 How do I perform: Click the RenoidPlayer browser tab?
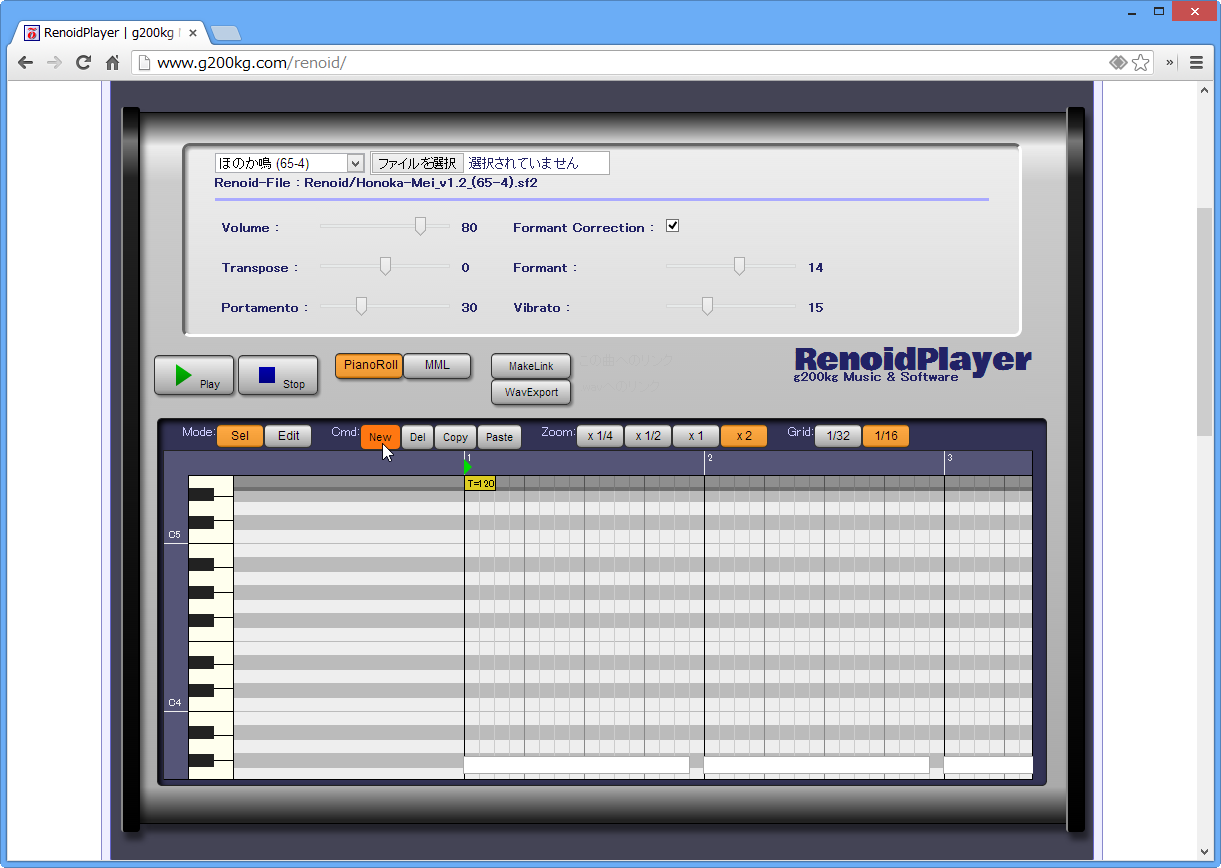tap(110, 32)
